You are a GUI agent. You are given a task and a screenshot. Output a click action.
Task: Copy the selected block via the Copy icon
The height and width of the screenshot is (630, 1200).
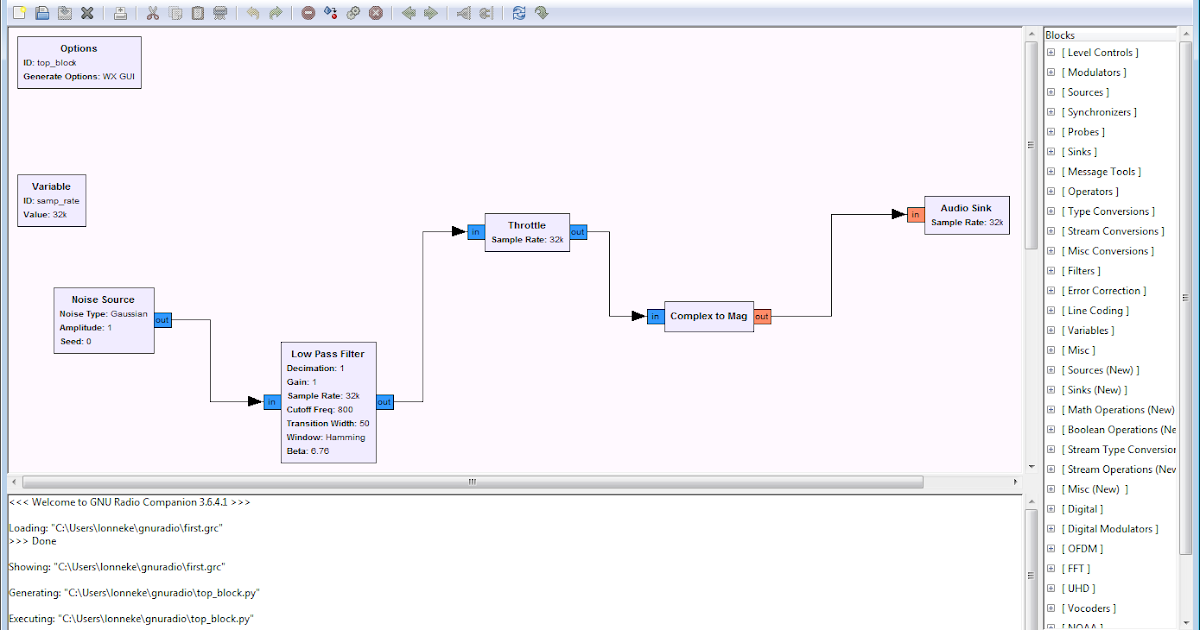click(x=175, y=13)
